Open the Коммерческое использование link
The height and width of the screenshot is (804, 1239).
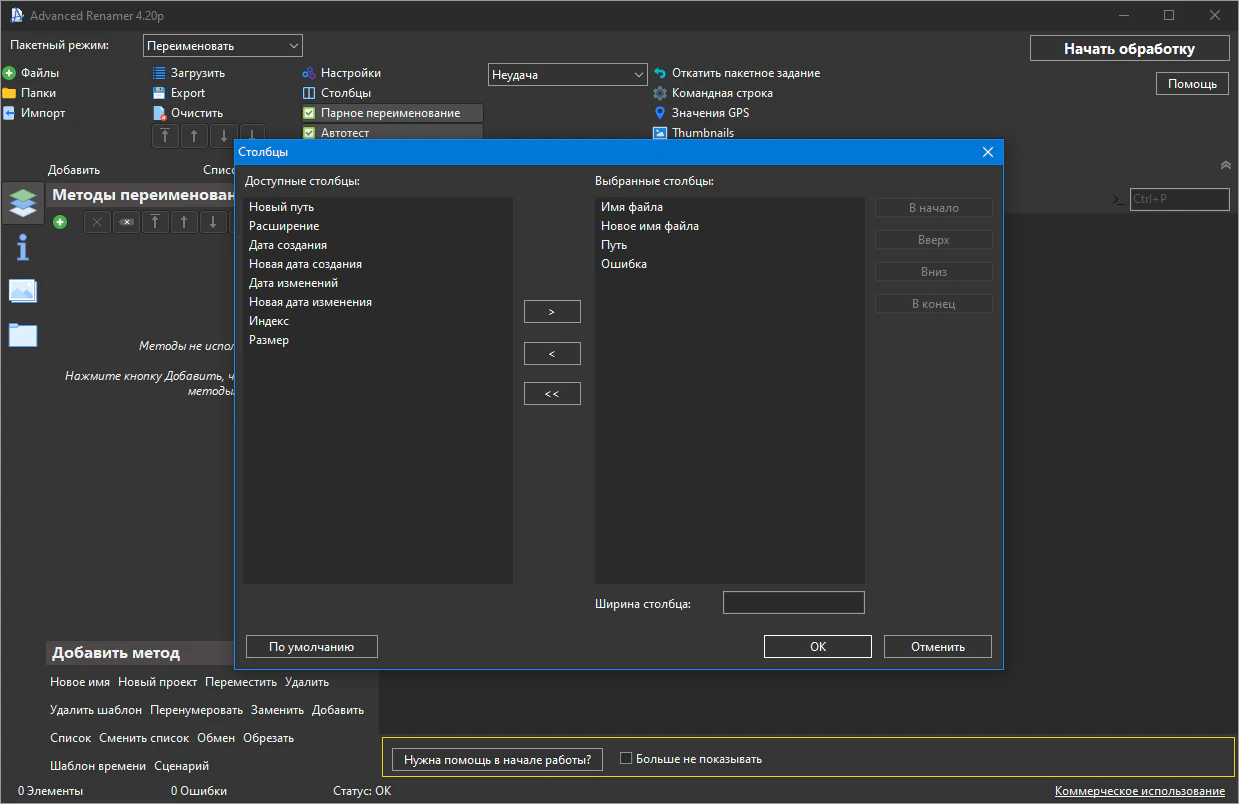point(1139,791)
